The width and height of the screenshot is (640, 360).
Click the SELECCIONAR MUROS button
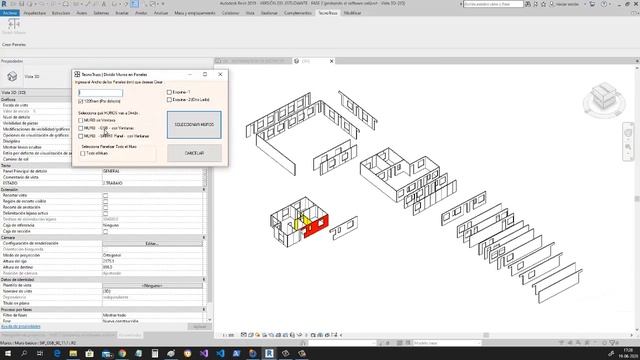coord(194,124)
